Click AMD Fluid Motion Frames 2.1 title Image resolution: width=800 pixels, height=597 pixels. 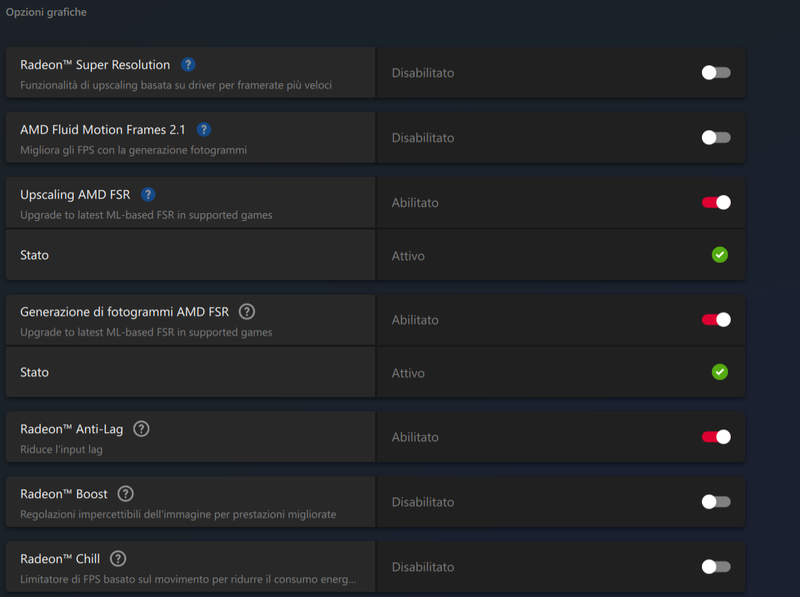[x=103, y=130]
